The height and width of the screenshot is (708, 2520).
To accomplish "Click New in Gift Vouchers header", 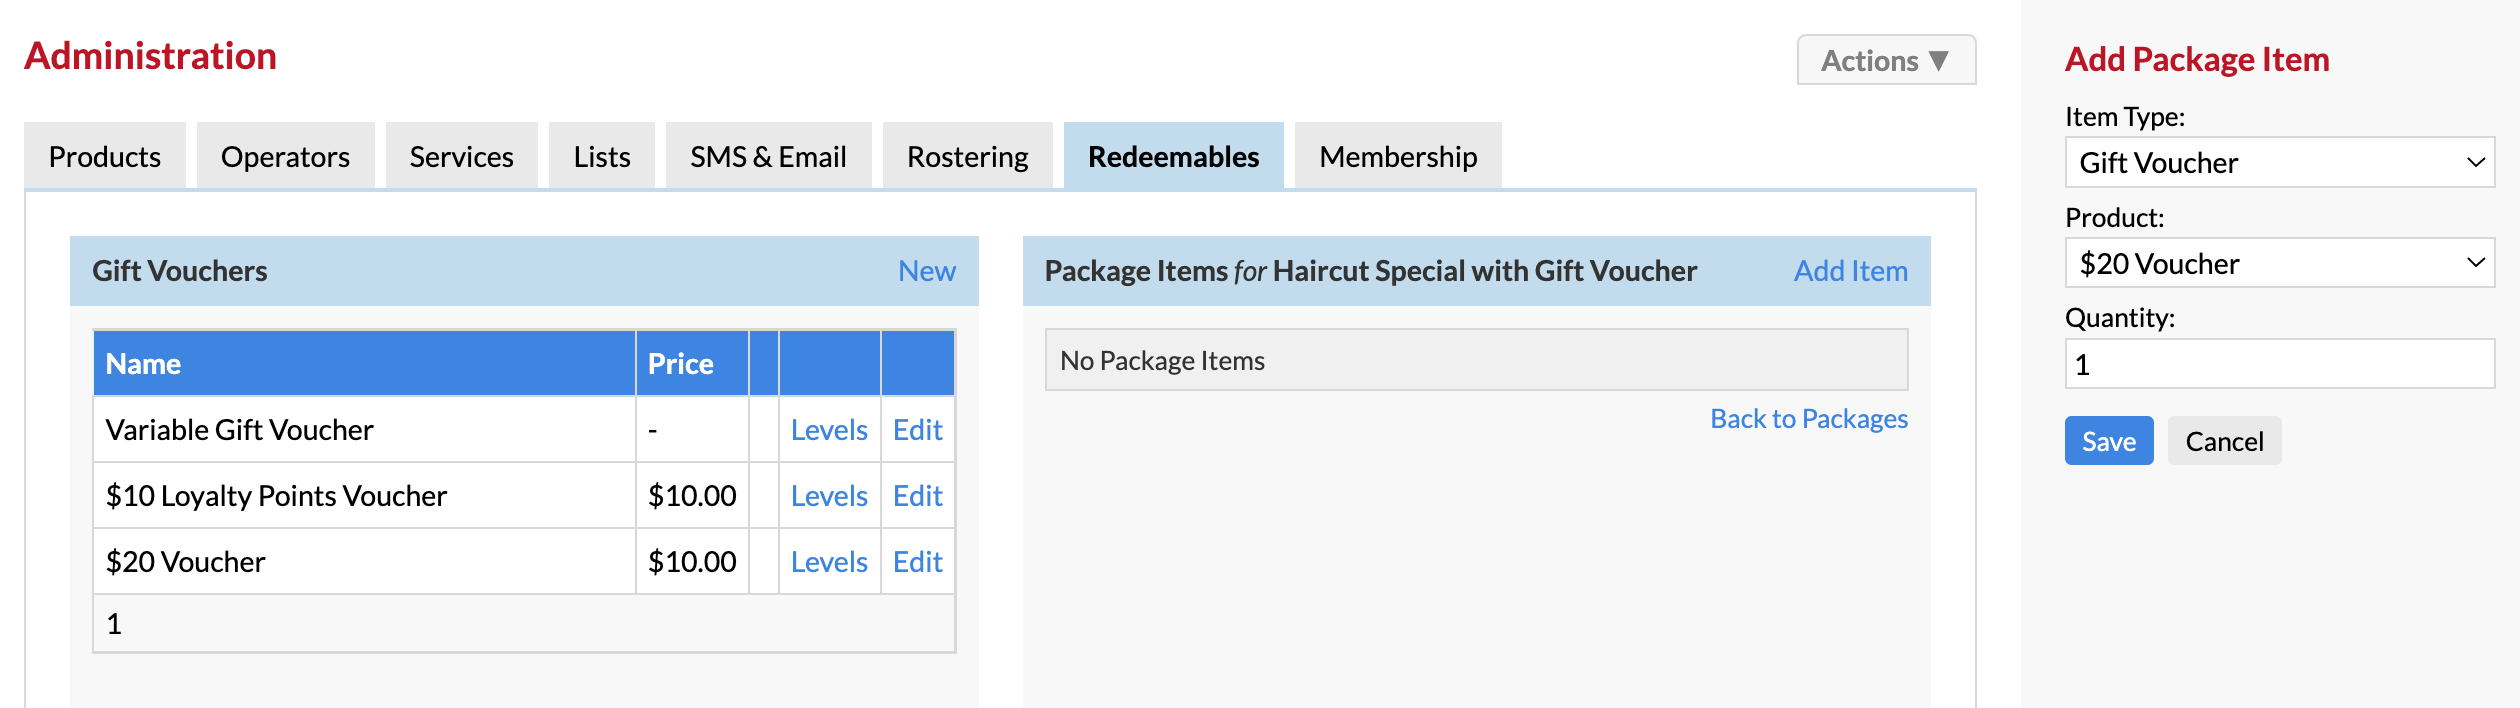I will coord(926,271).
